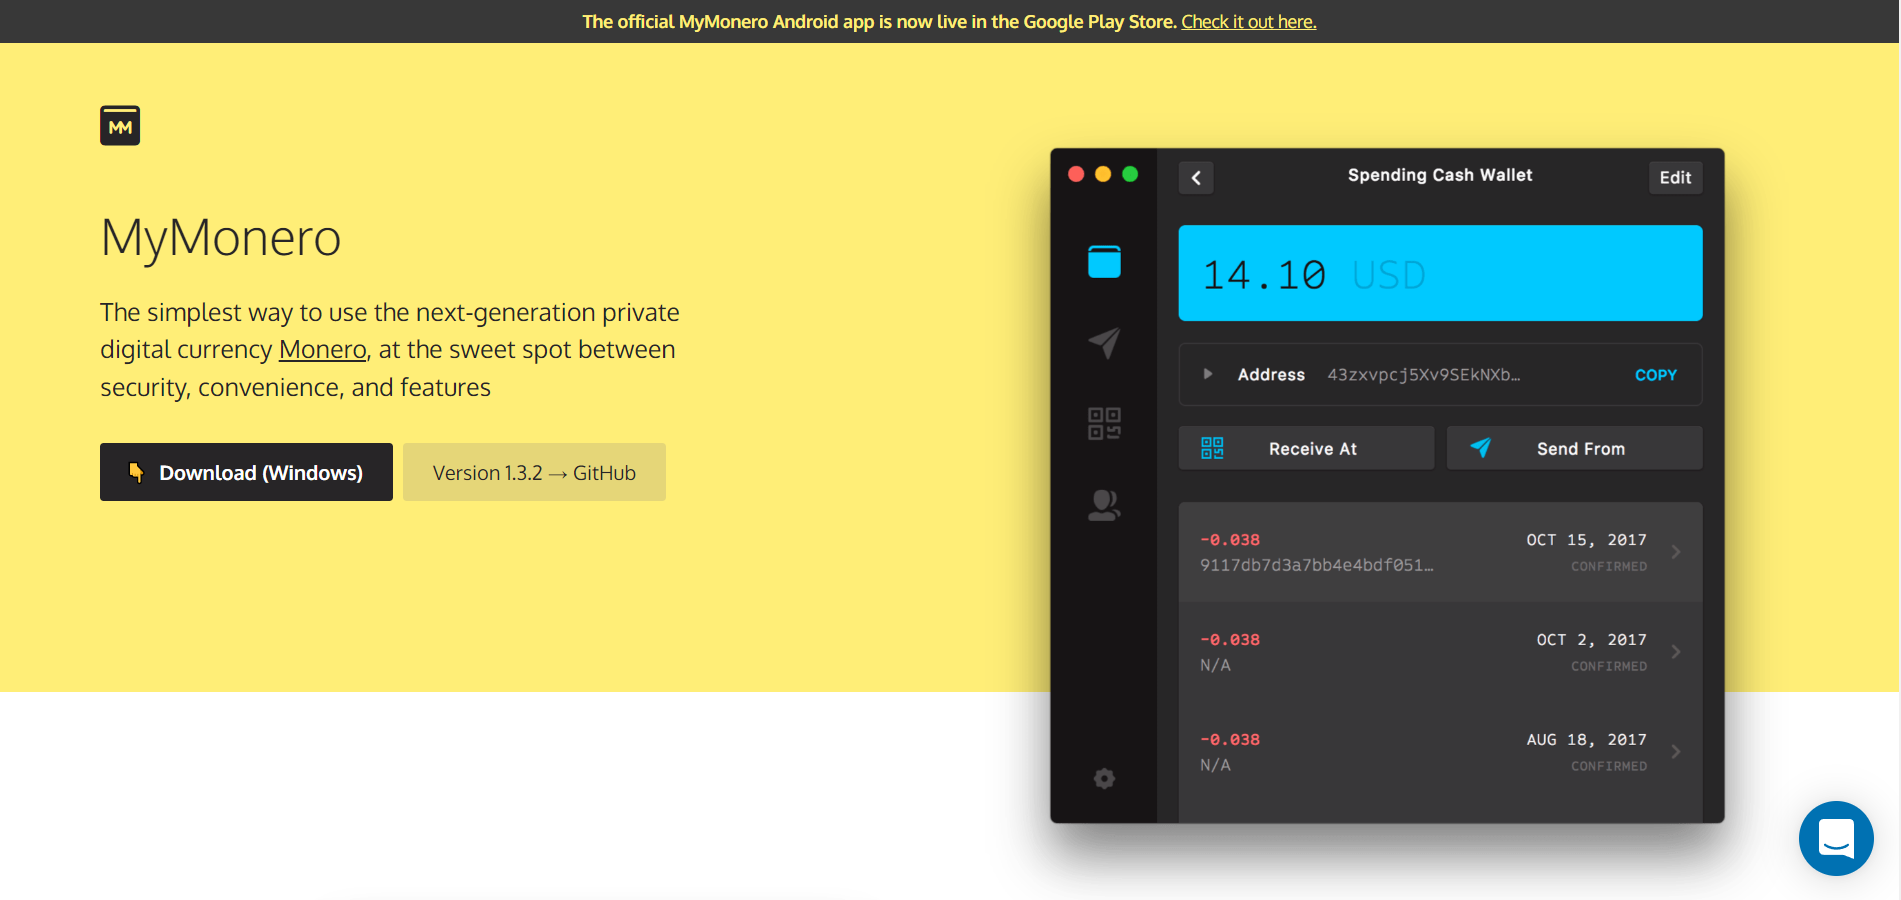
Task: Click the MyMonero logo icon
Action: [x=120, y=125]
